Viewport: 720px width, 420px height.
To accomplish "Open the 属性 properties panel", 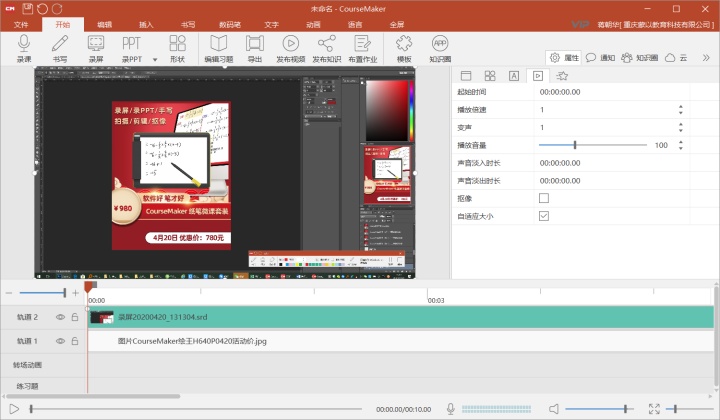I will tap(564, 58).
